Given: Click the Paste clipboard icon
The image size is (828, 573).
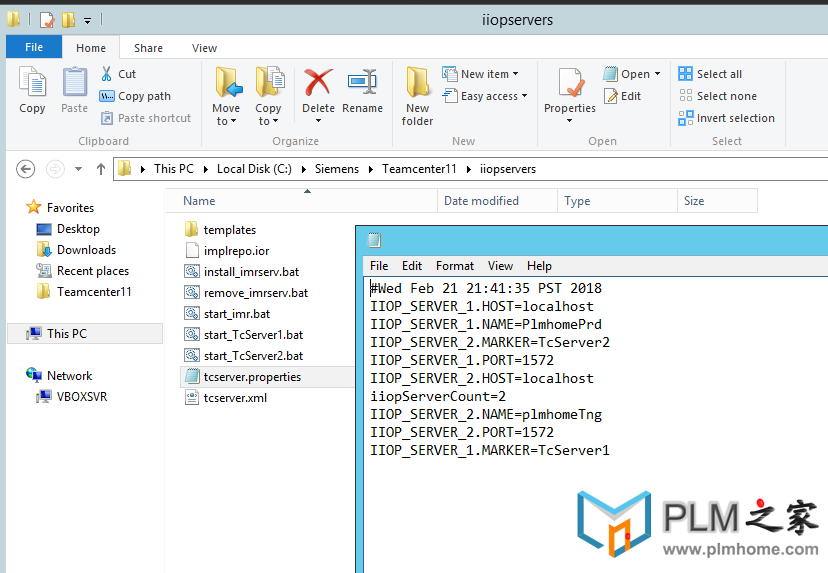Looking at the screenshot, I should point(74,82).
